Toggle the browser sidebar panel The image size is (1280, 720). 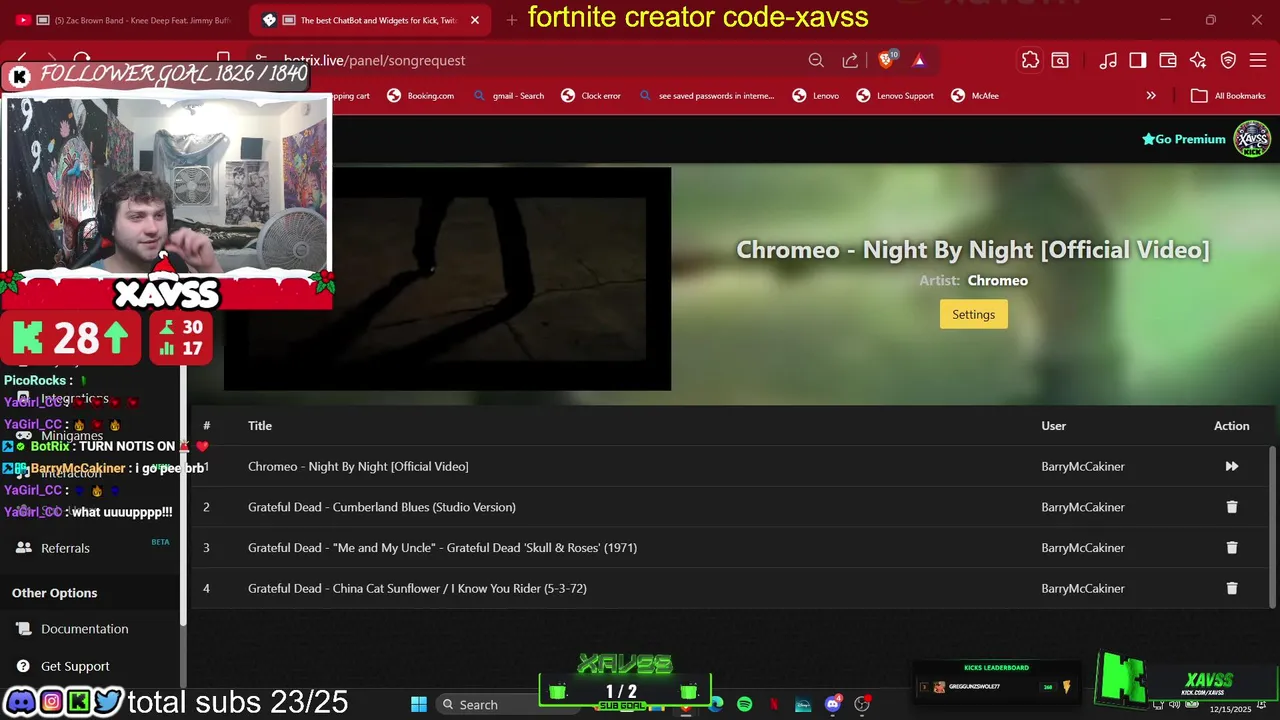pyautogui.click(x=1138, y=60)
